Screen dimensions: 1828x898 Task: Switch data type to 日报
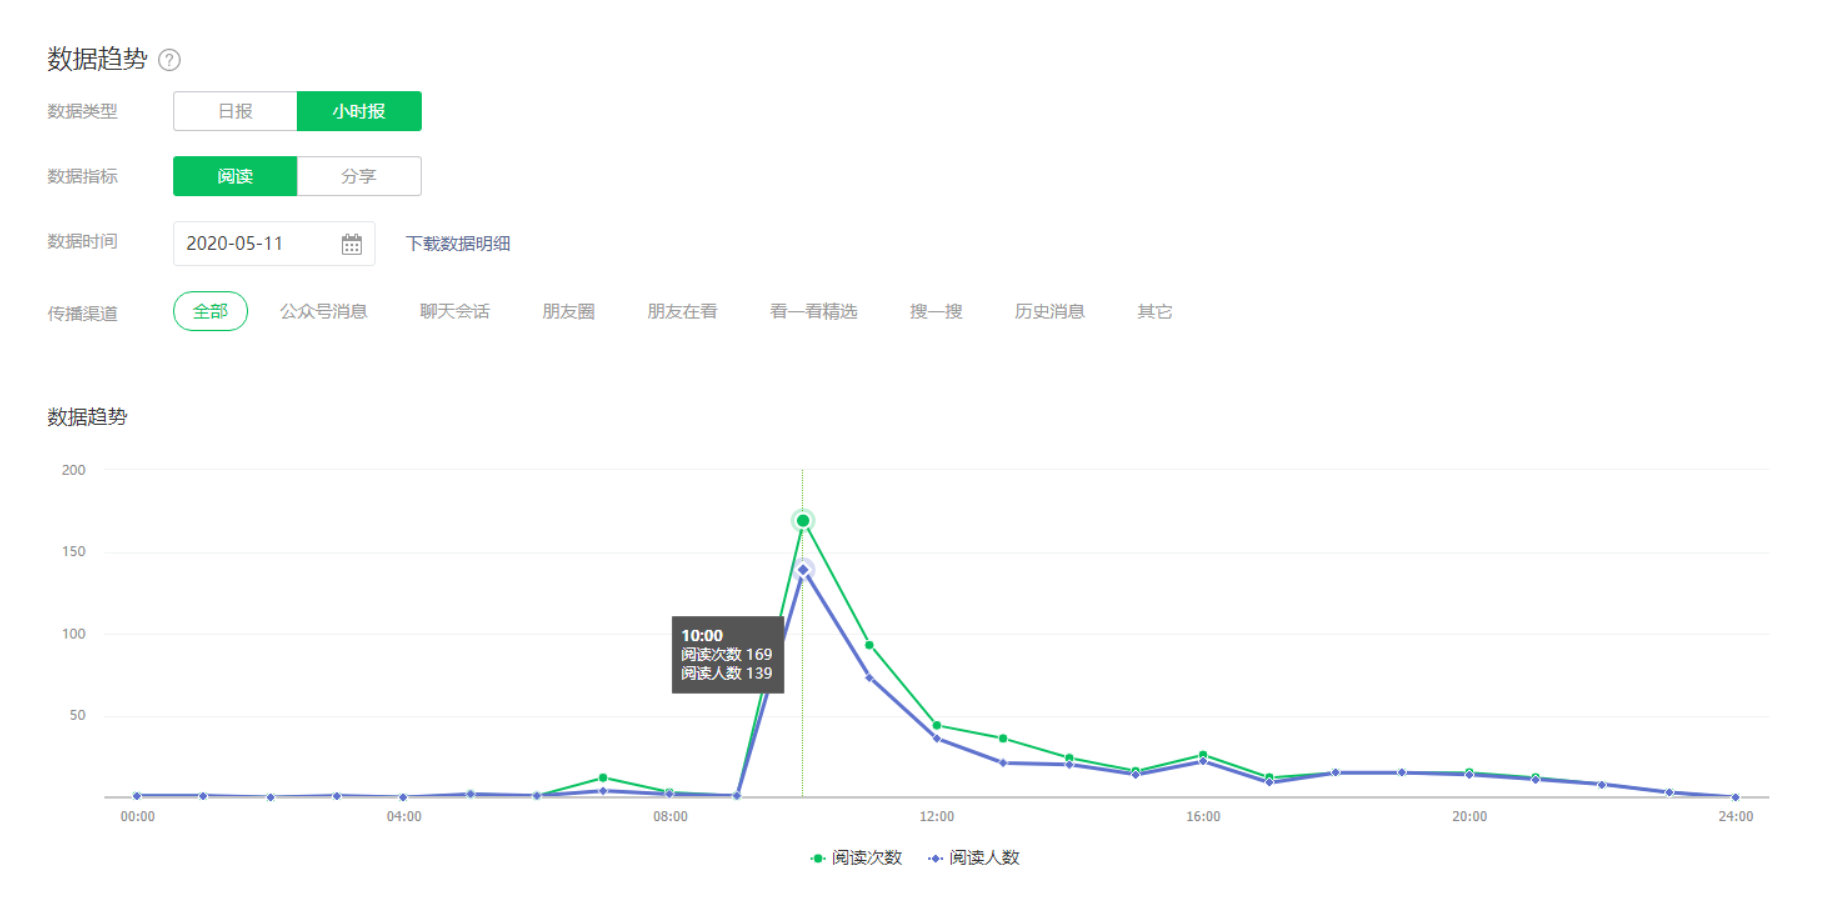[235, 111]
